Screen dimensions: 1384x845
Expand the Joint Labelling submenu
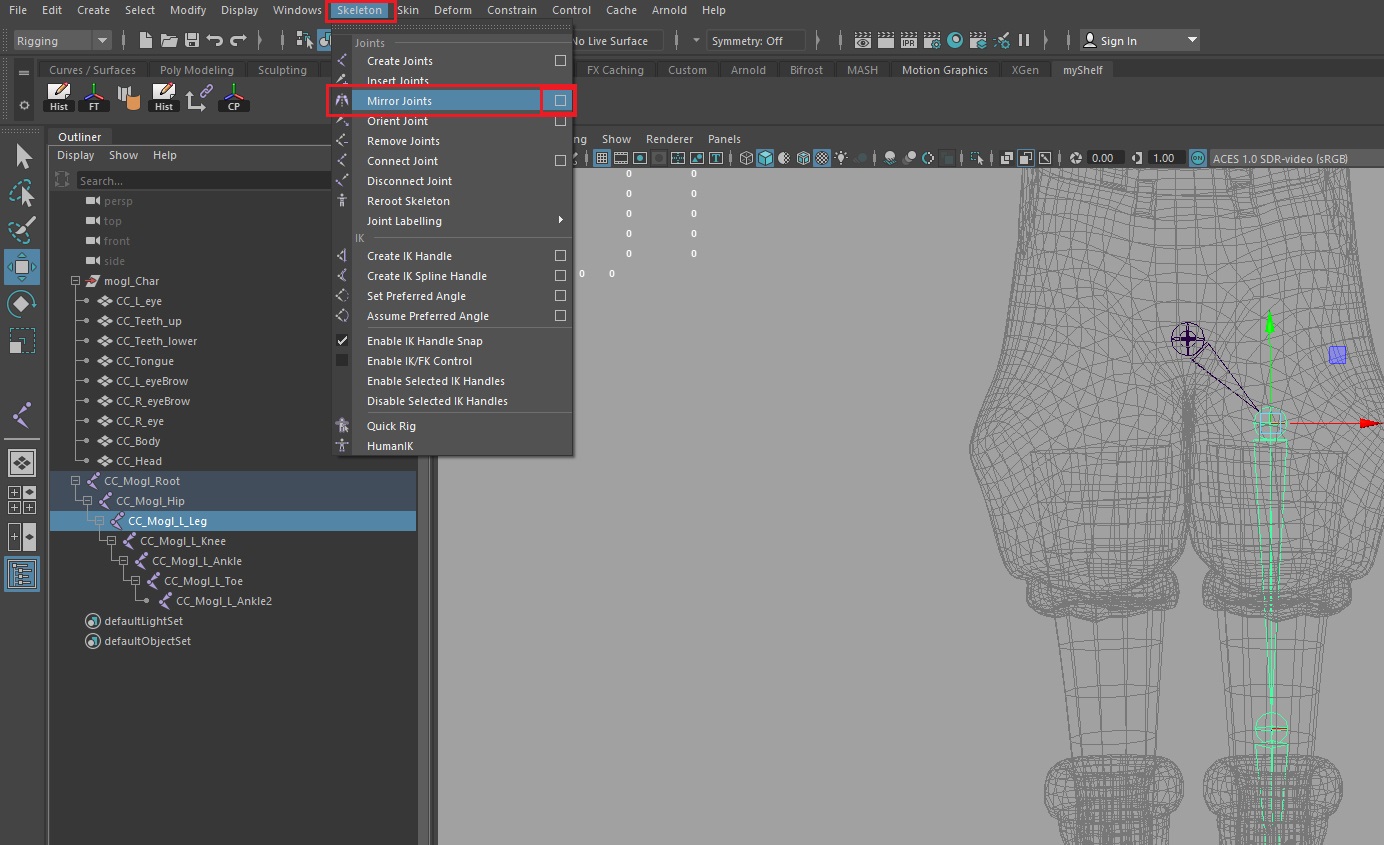452,221
